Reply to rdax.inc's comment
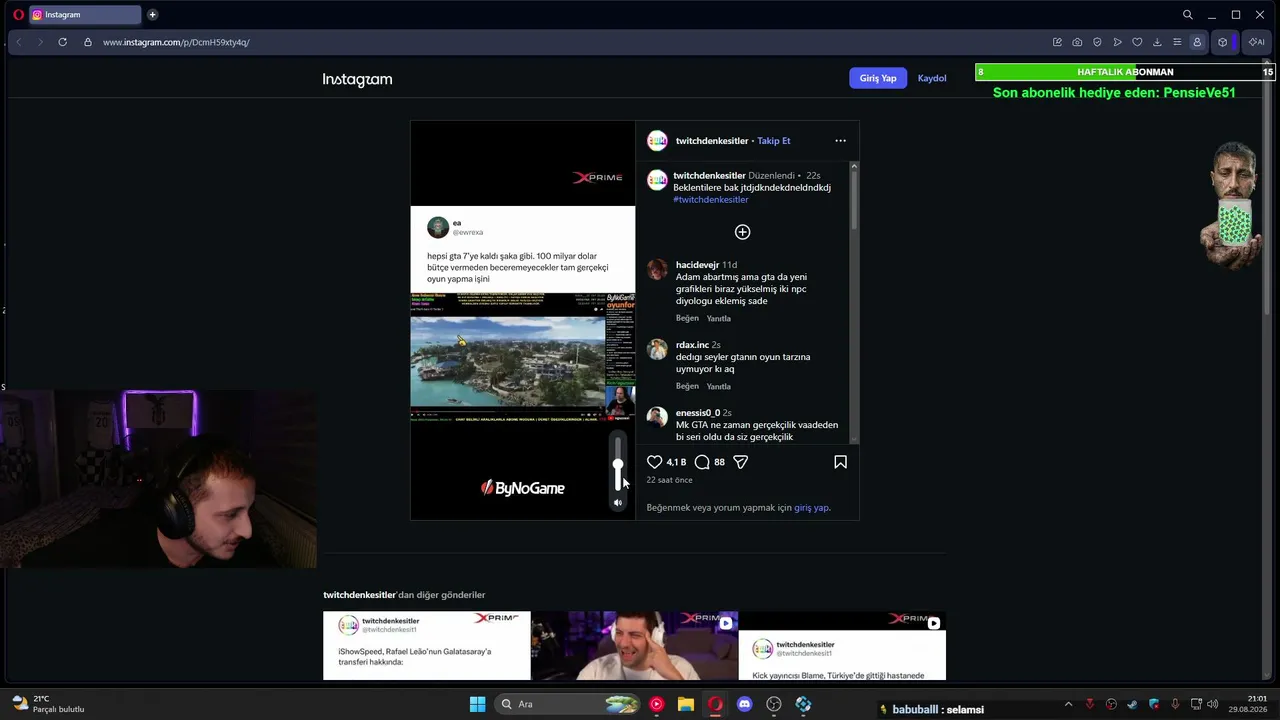The image size is (1280, 720). 719,387
